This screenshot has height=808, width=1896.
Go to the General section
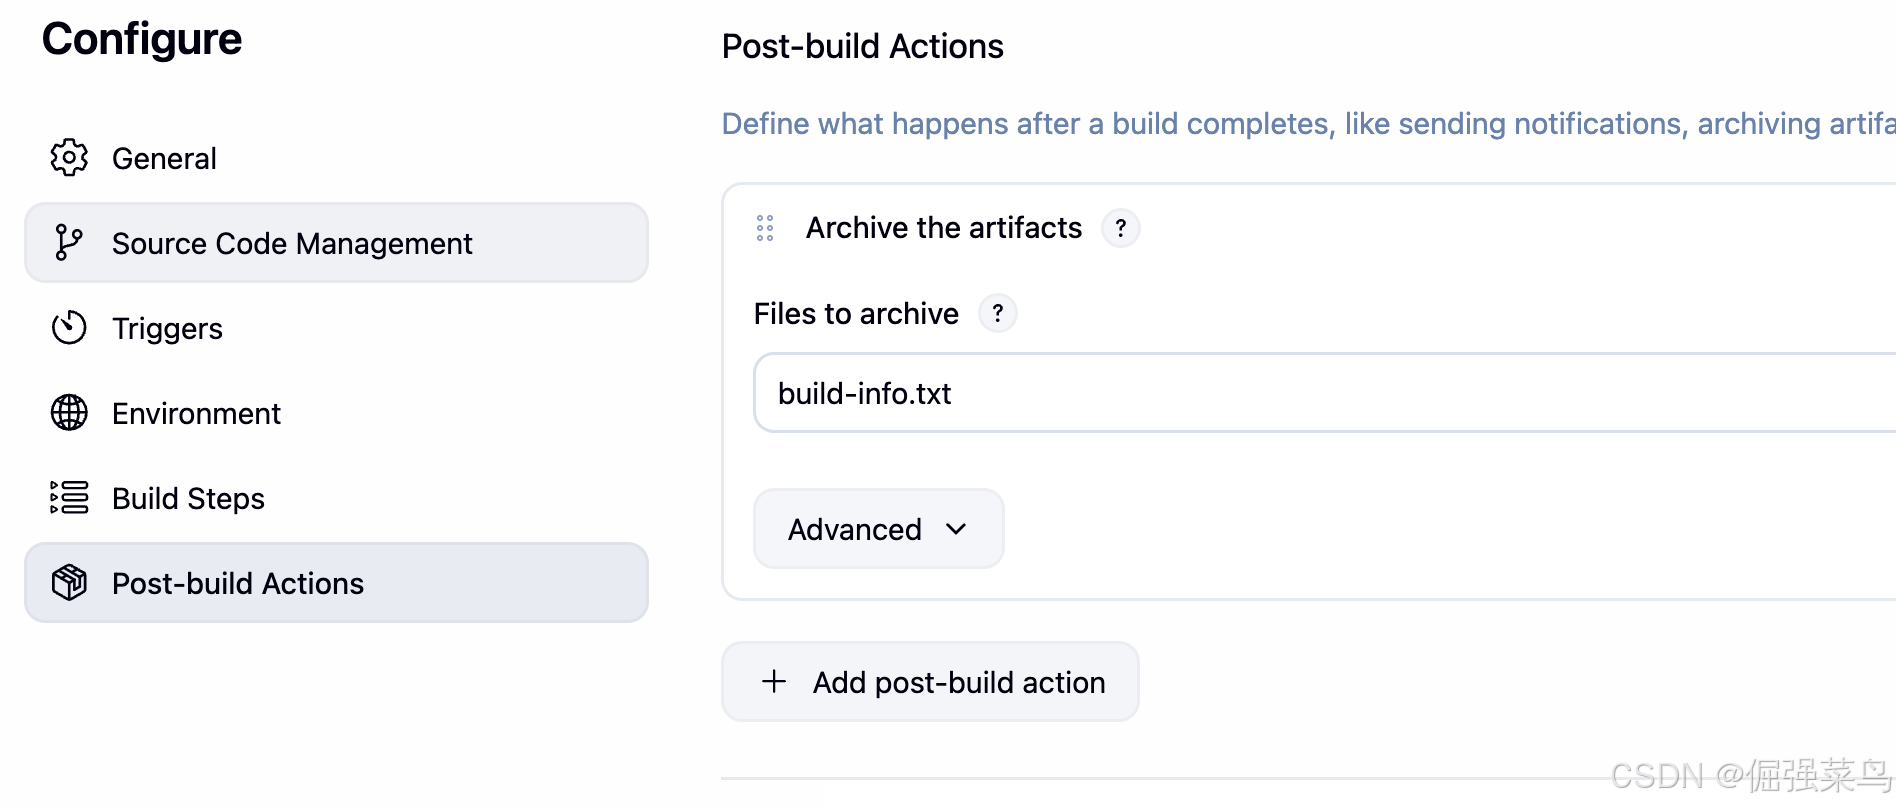164,159
